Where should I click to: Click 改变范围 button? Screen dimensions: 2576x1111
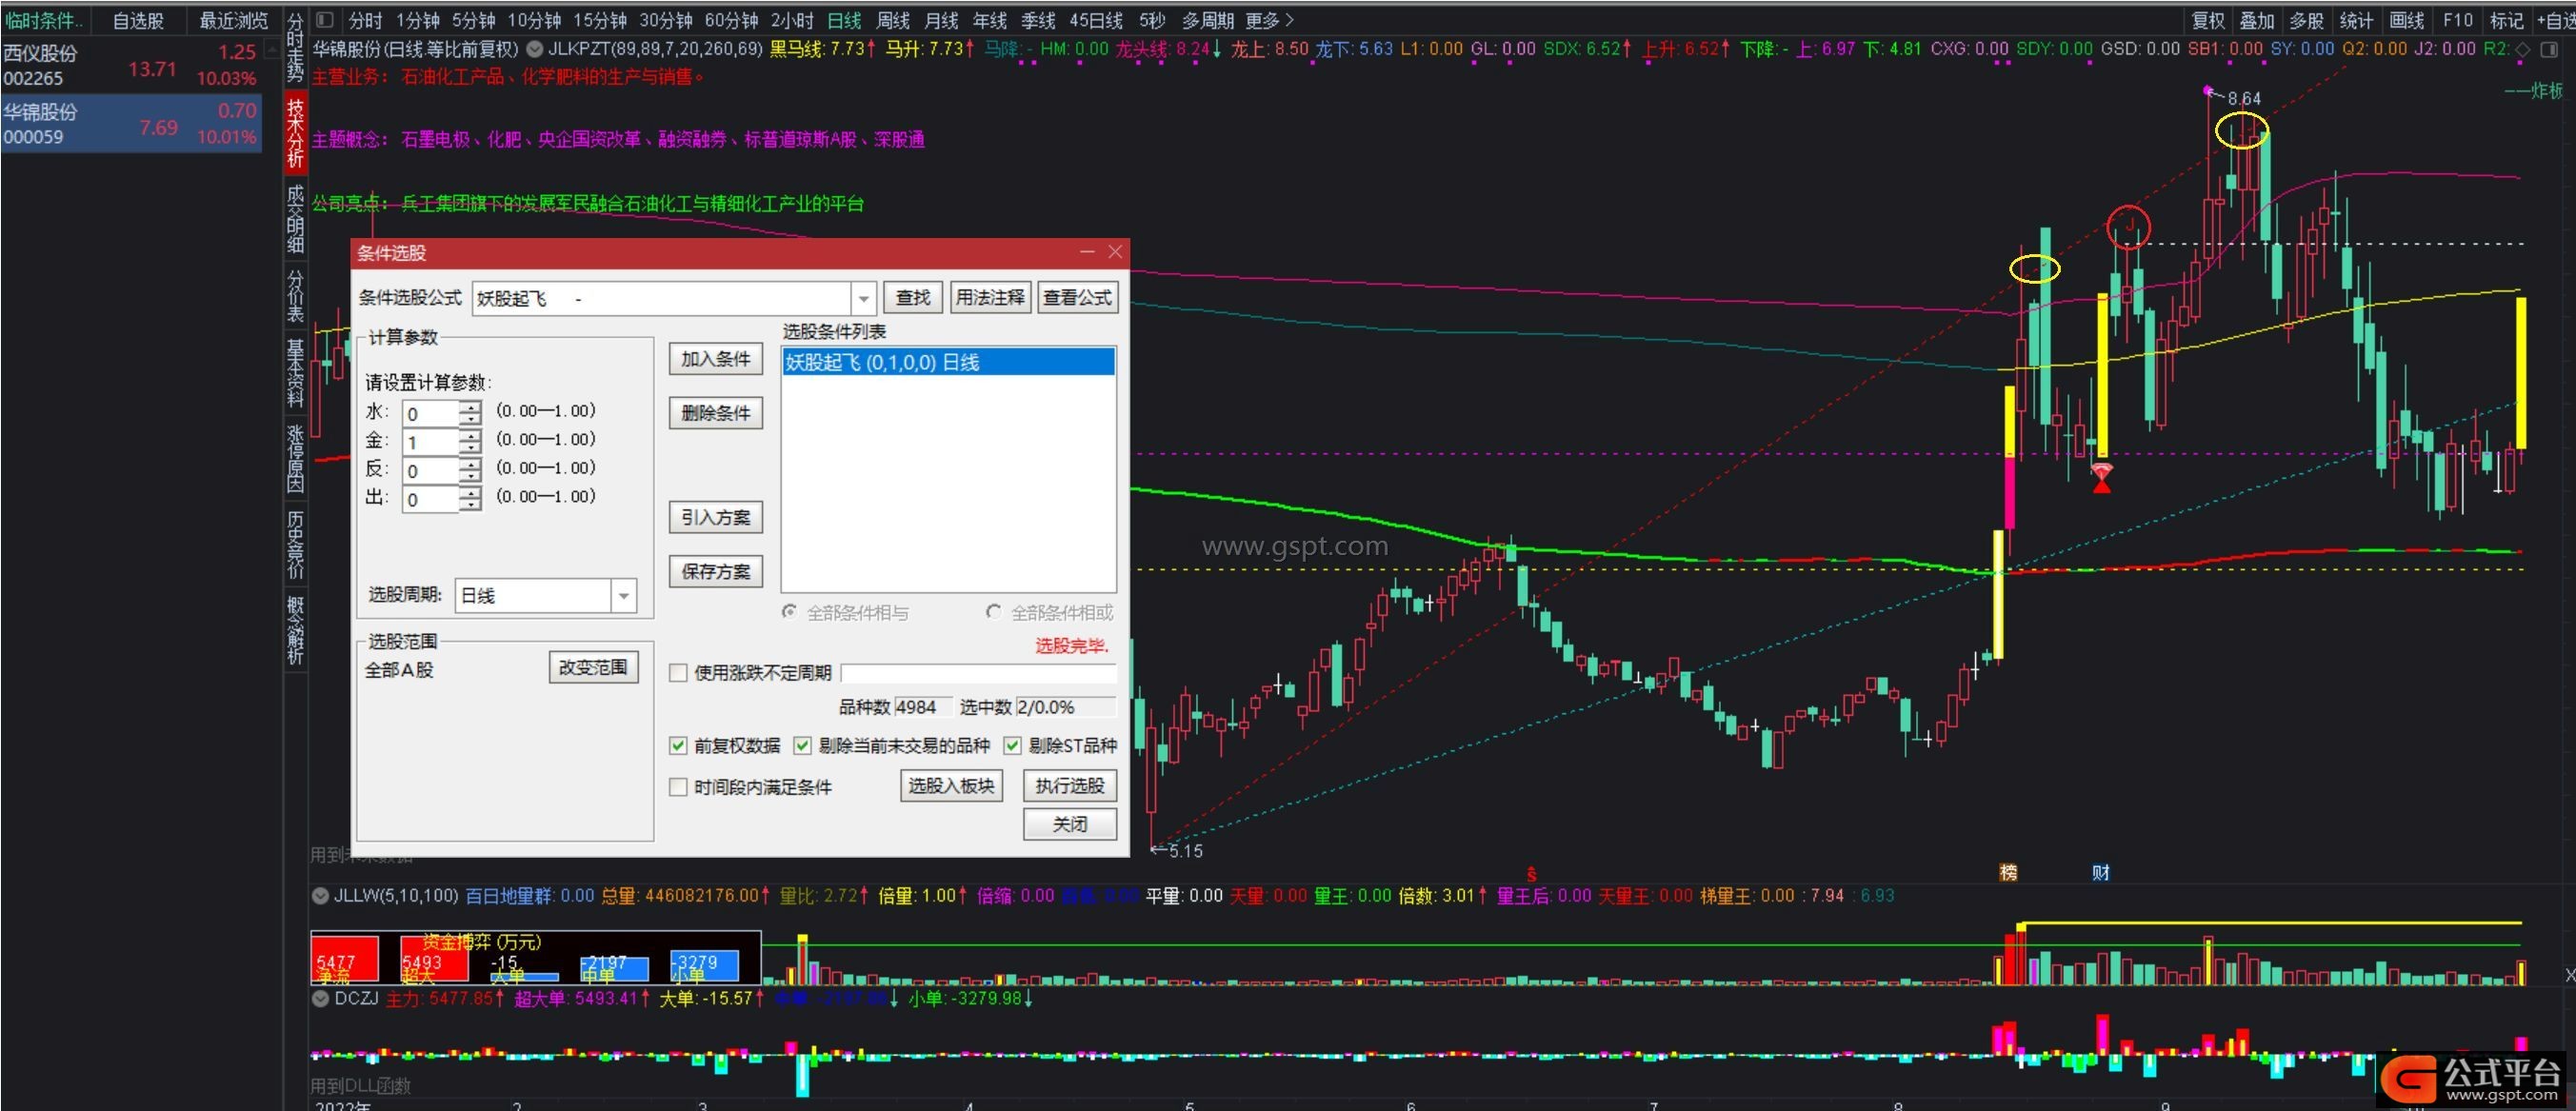pos(593,667)
